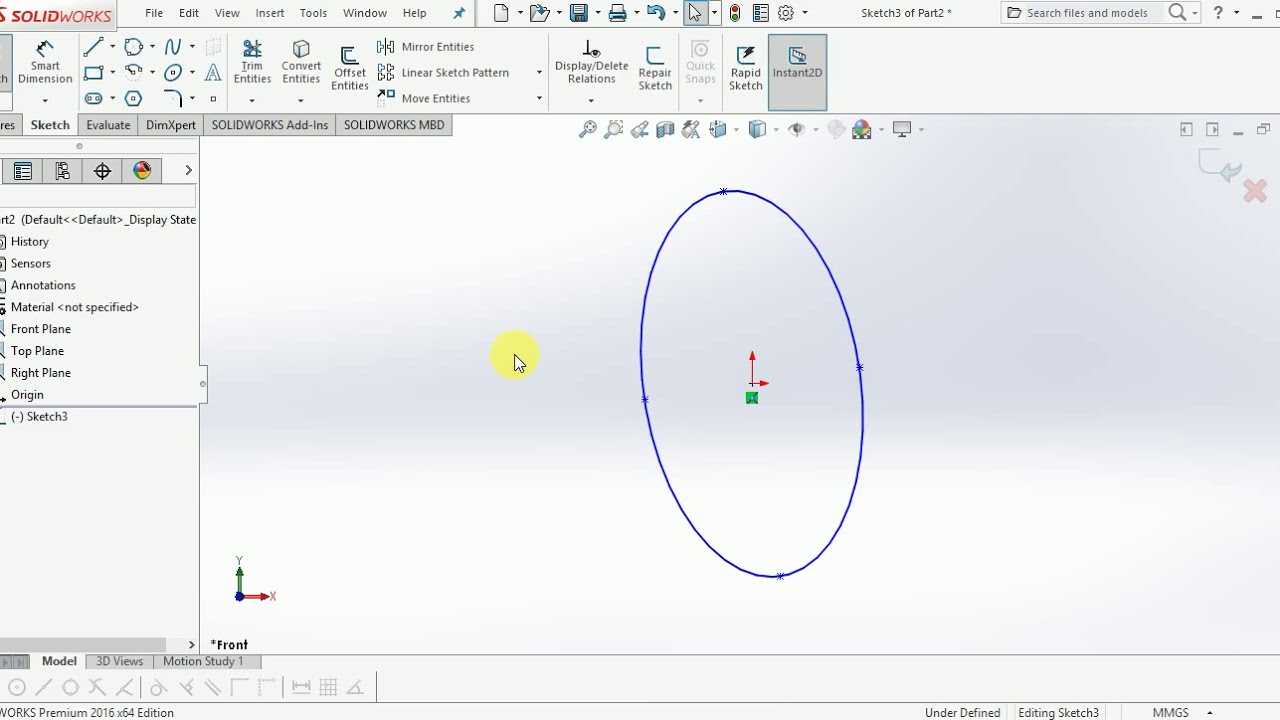Click Zoom to Area icon
Screen dimensions: 1280x720
tap(613, 129)
